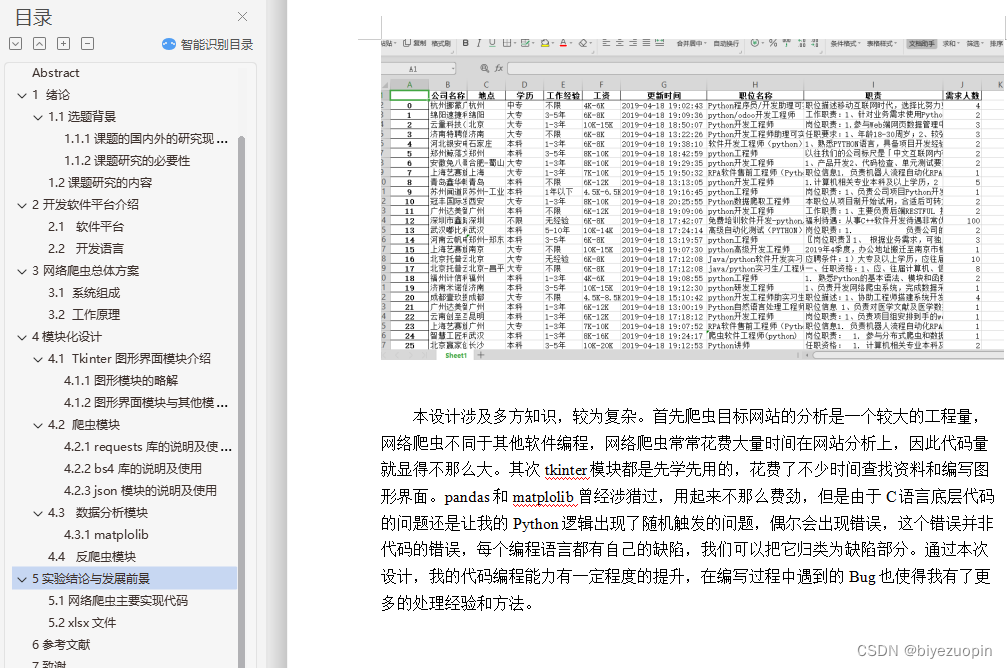Collapse the "4.2 爬虫模块" subsection chevron
The height and width of the screenshot is (668, 1007).
click(38, 425)
